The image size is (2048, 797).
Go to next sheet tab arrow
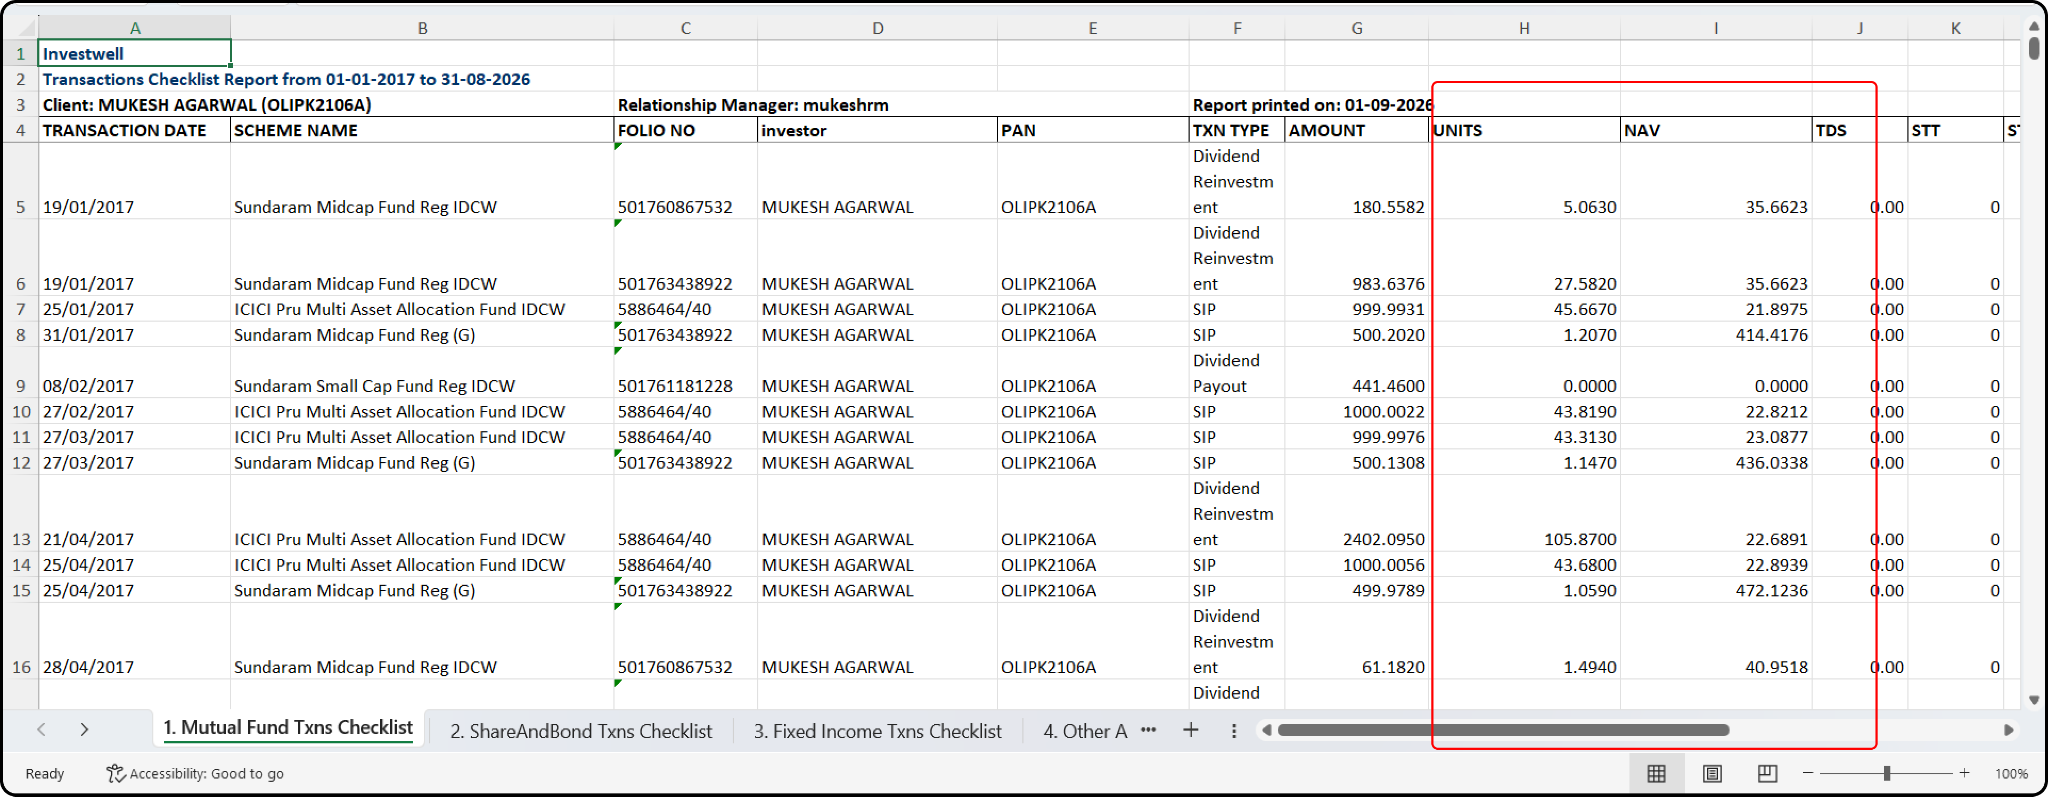[x=84, y=730]
